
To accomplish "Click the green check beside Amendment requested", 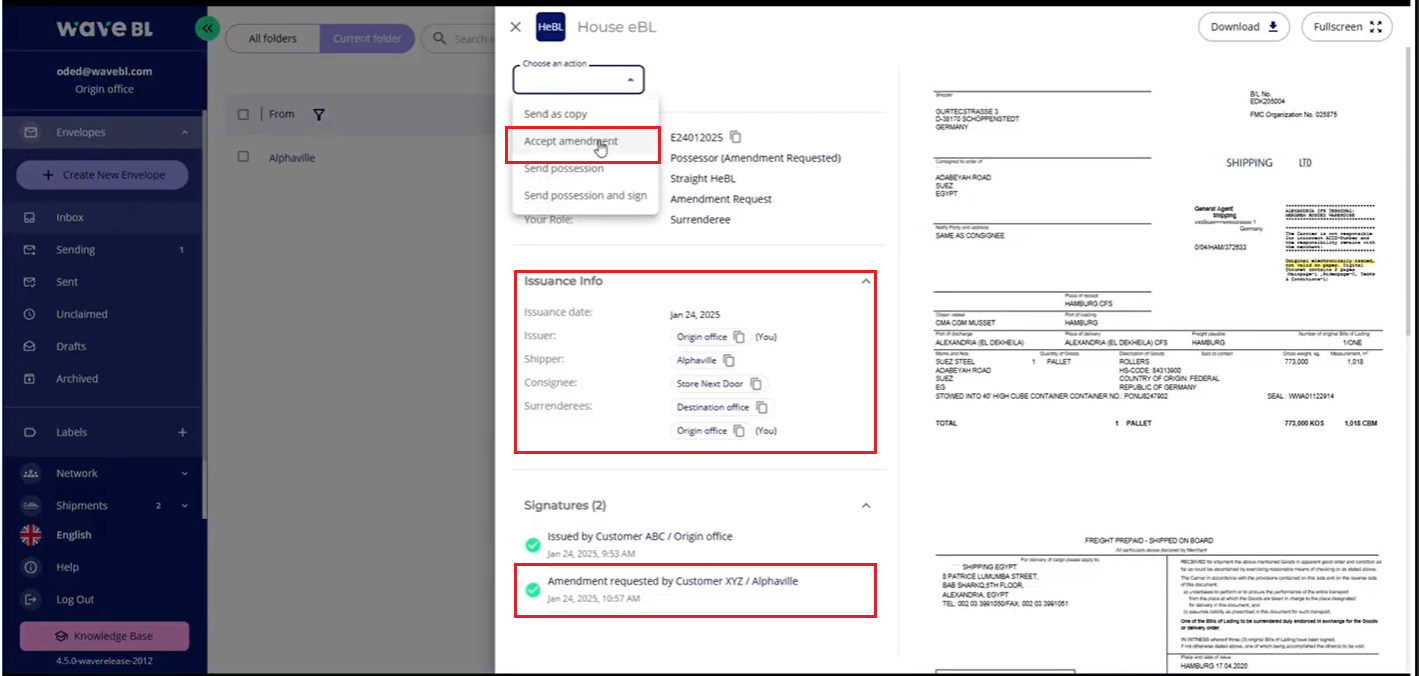I will tap(533, 589).
